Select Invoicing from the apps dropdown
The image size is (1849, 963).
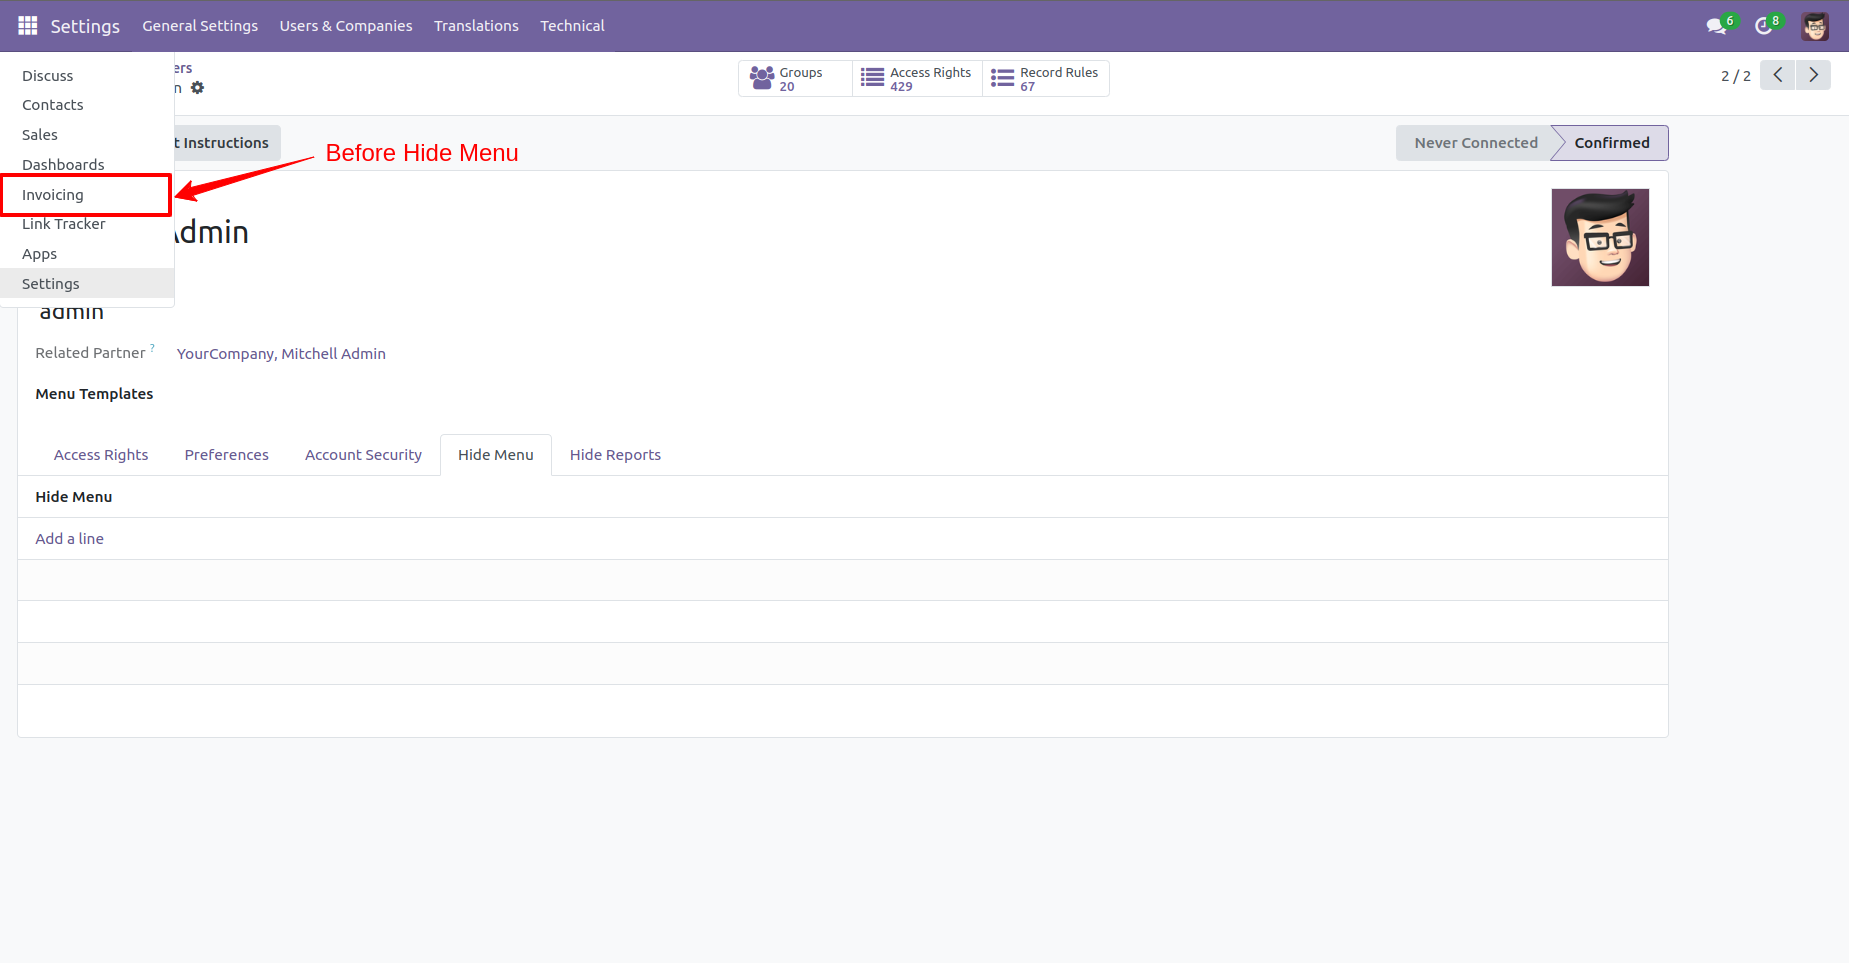pyautogui.click(x=52, y=194)
